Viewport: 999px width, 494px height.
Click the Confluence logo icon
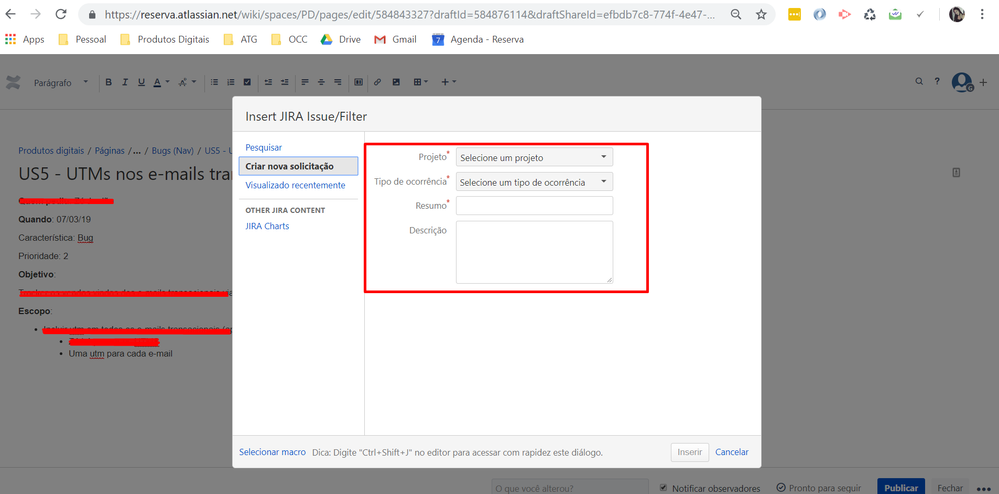point(12,82)
